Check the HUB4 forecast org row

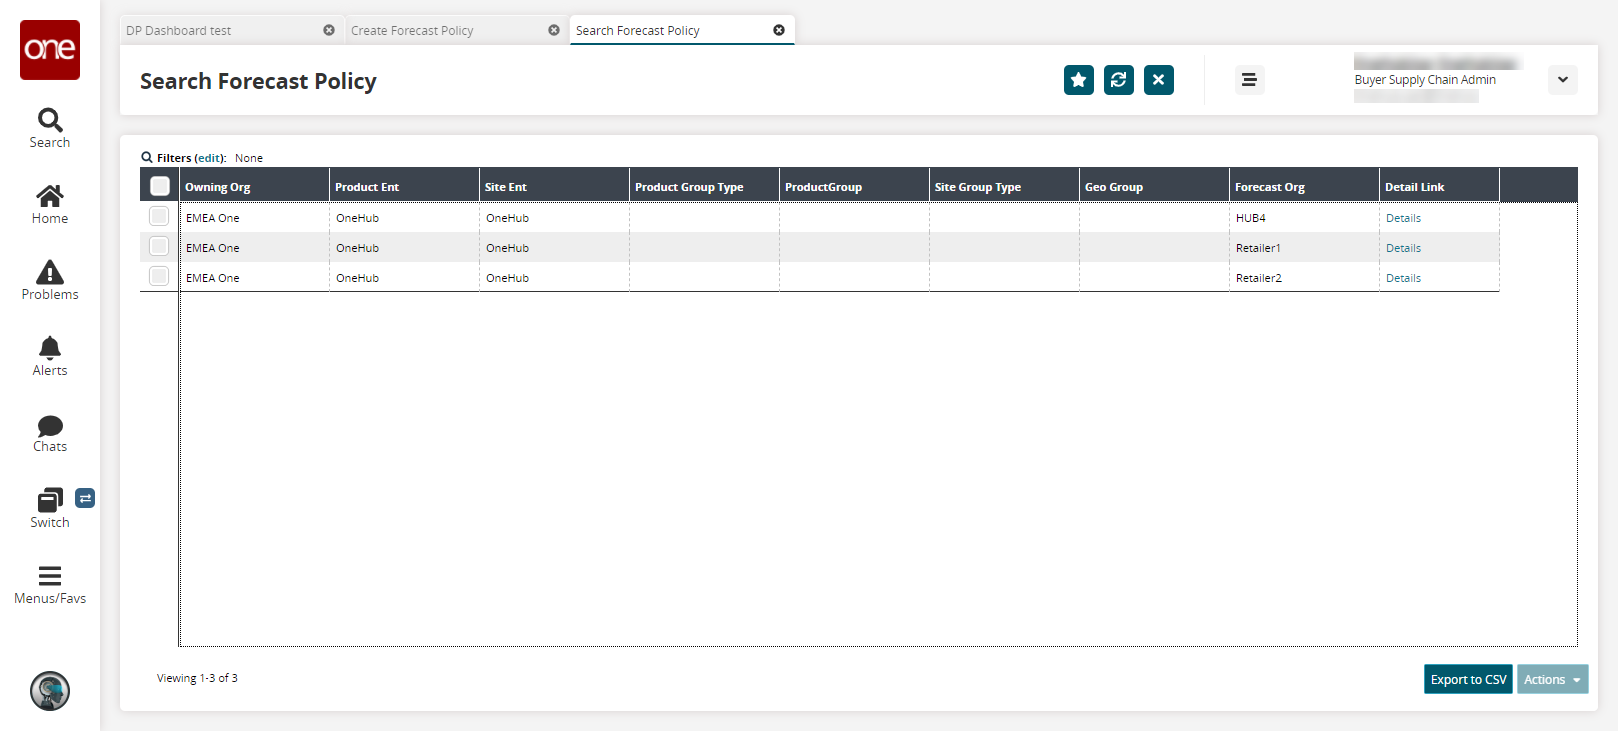[159, 216]
